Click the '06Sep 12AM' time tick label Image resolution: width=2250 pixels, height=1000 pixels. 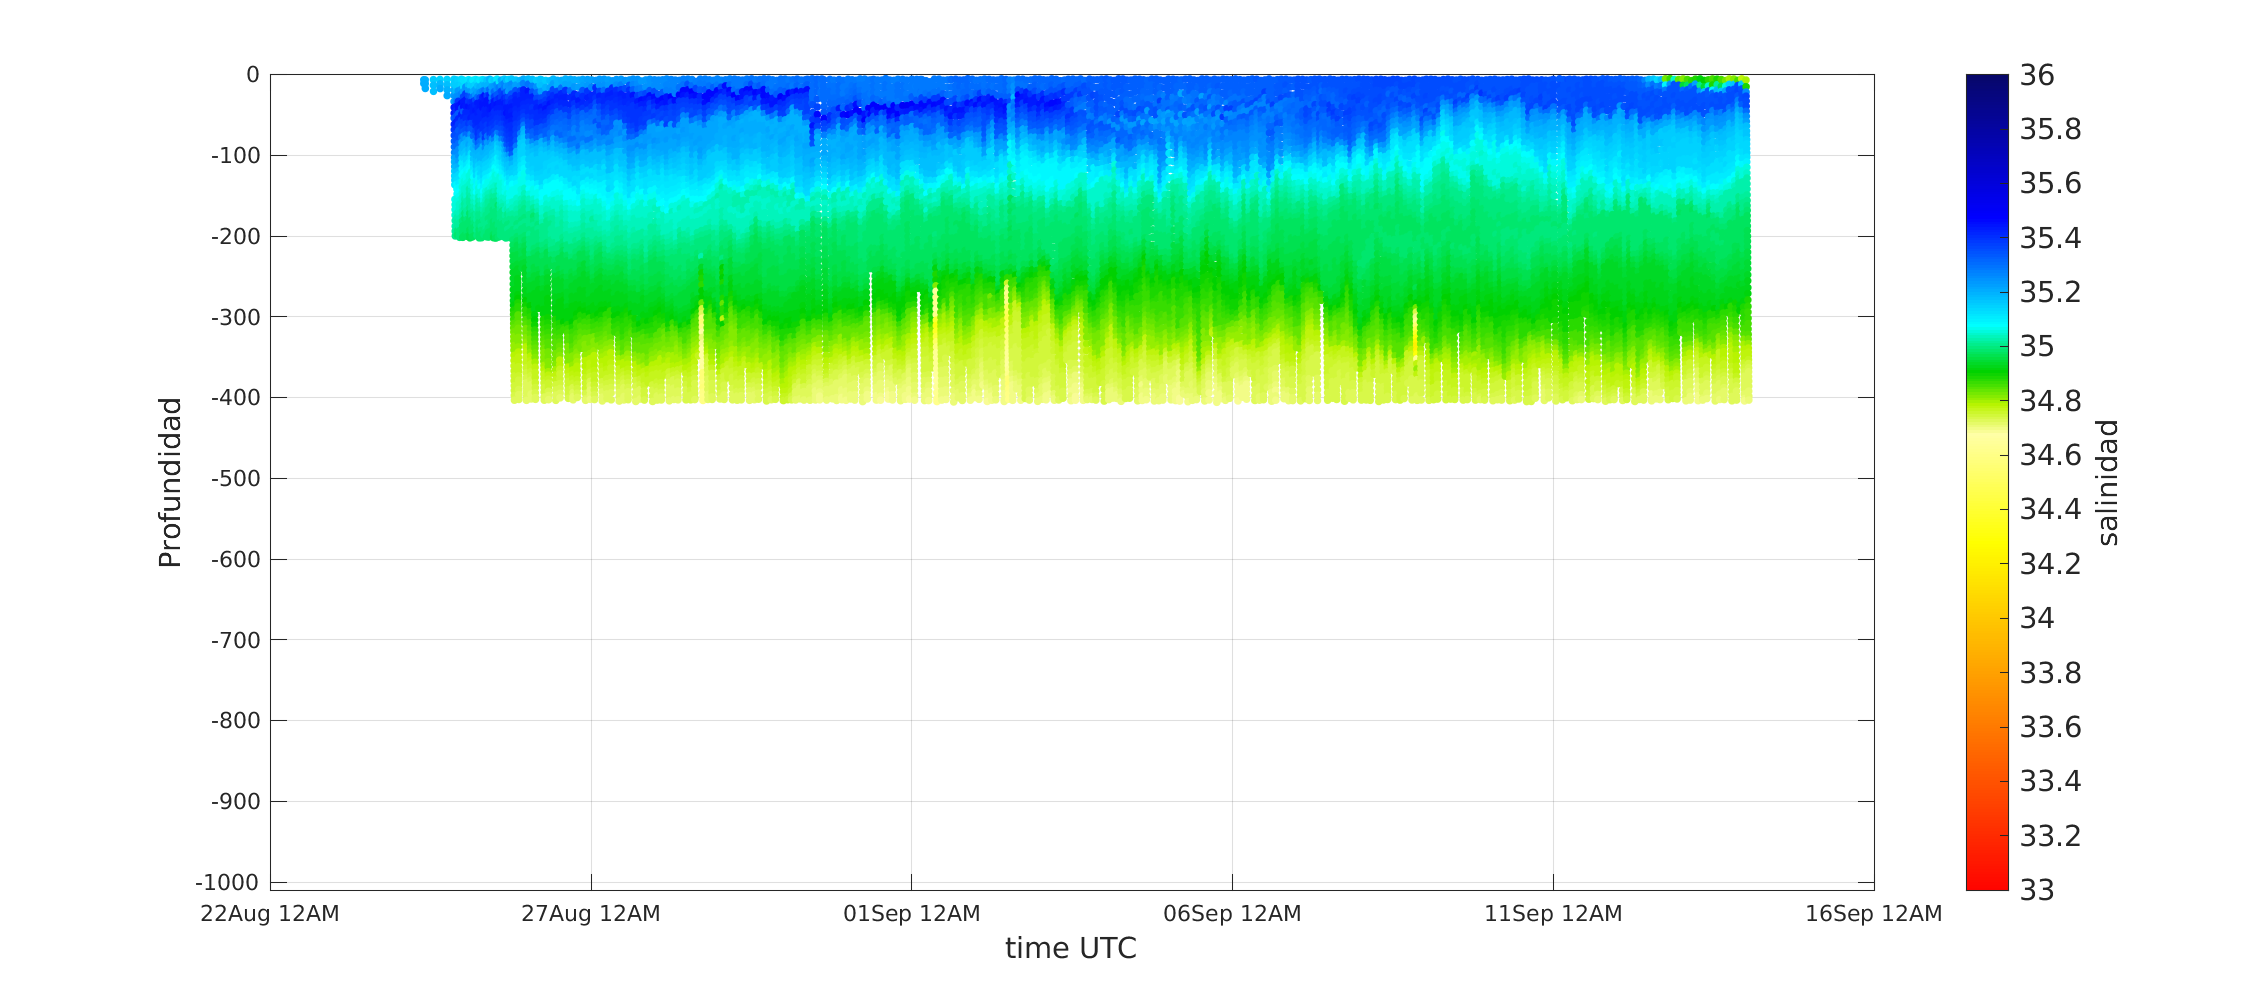click(x=1232, y=914)
